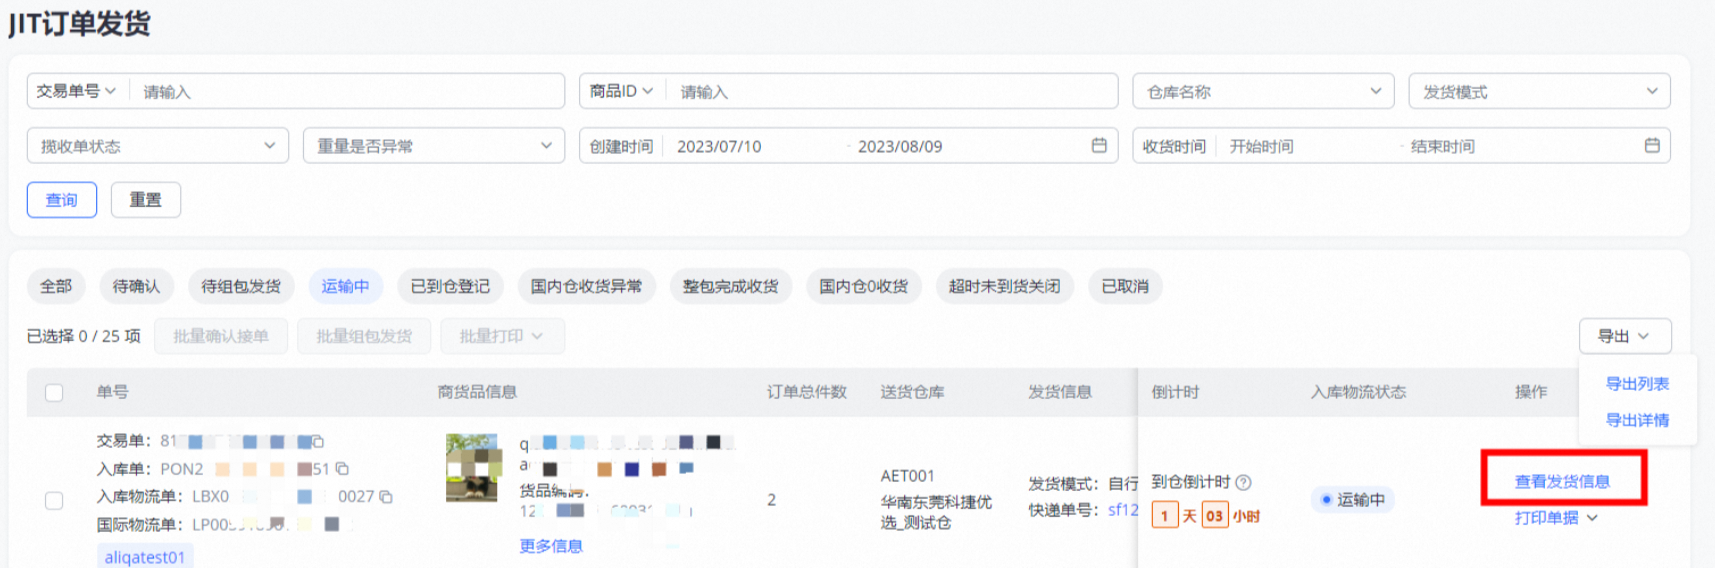Switch to the 待组包发货 tab

[241, 286]
